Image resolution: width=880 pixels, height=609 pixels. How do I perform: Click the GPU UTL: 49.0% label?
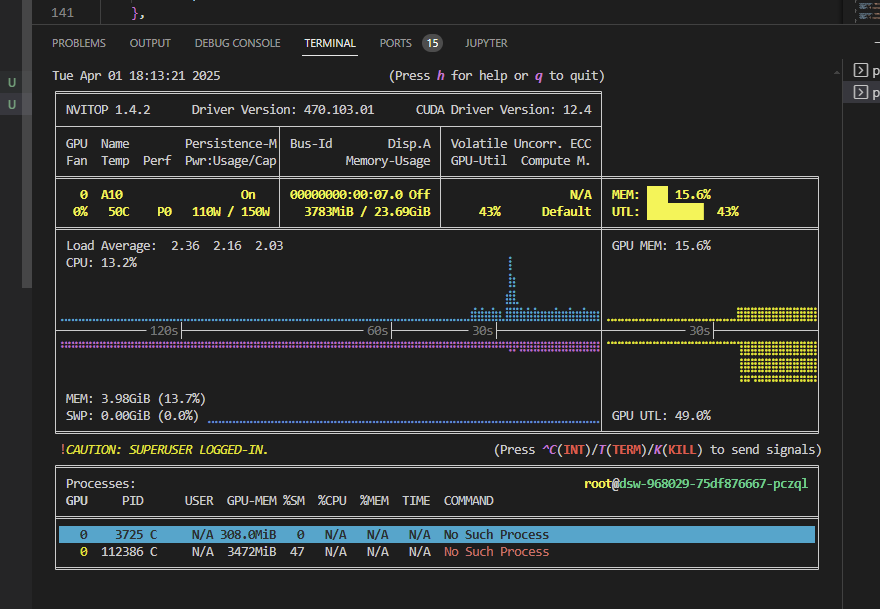661,416
